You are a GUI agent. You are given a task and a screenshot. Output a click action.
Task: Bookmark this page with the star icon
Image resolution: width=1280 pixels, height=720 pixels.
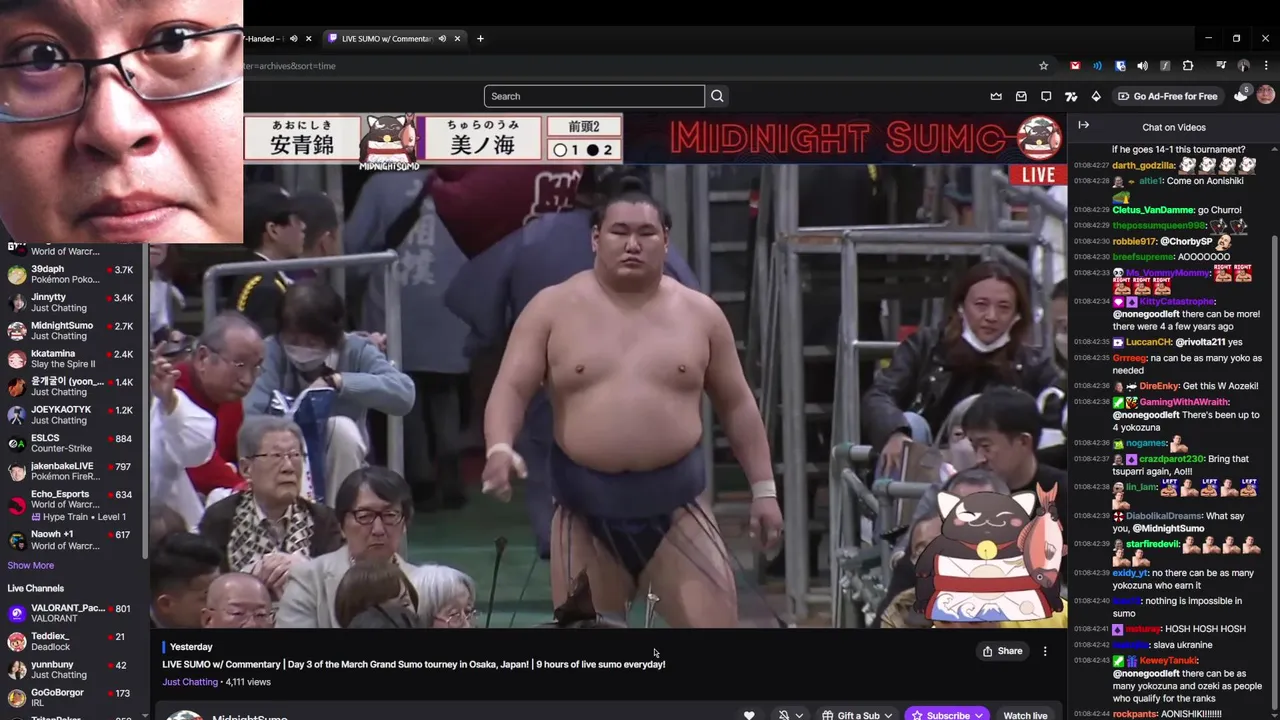coord(1044,66)
